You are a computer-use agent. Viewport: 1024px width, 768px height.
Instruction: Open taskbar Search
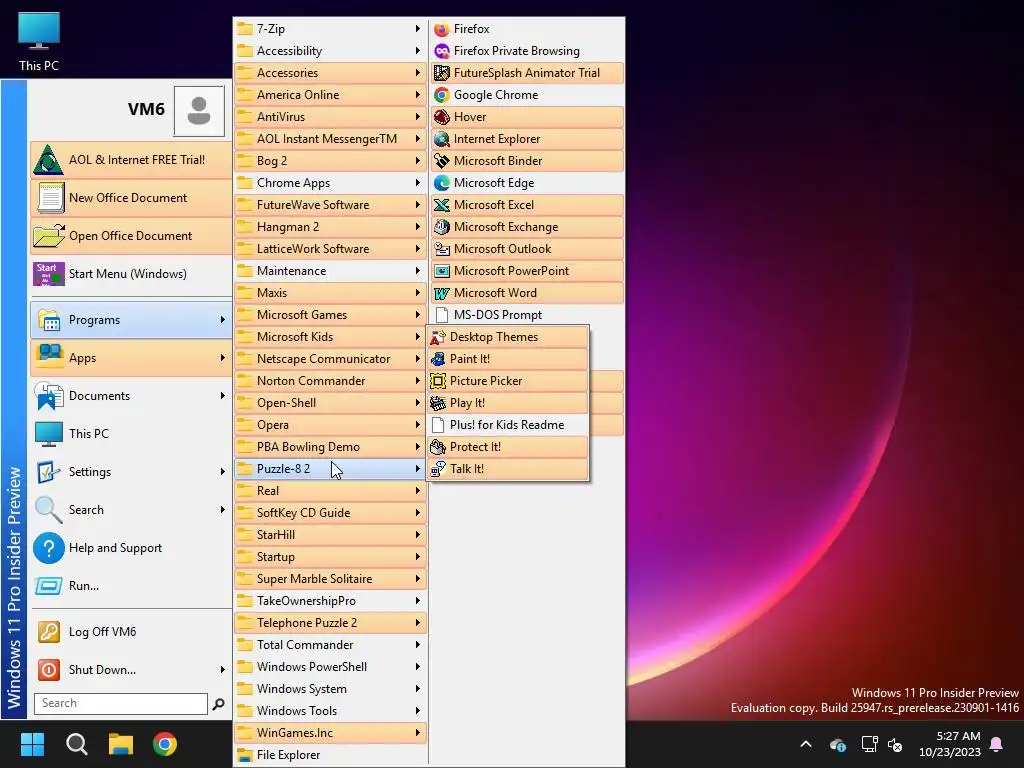pyautogui.click(x=76, y=744)
